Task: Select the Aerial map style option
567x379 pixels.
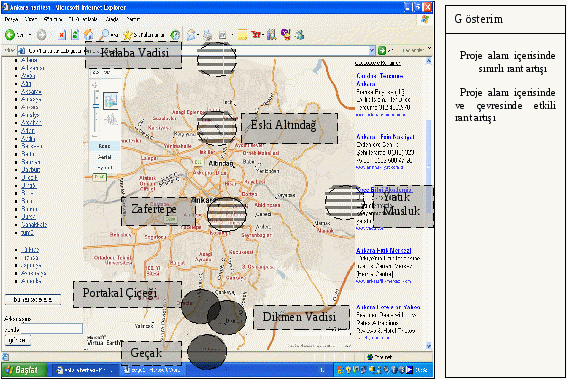Action: (x=104, y=157)
